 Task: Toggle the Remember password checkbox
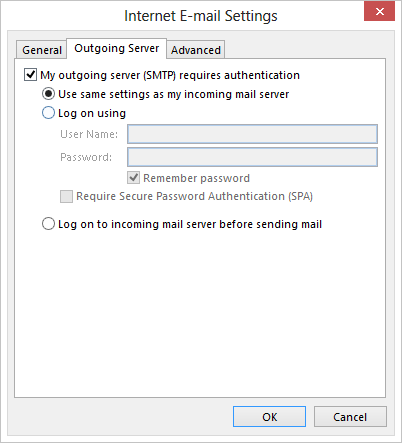click(133, 178)
